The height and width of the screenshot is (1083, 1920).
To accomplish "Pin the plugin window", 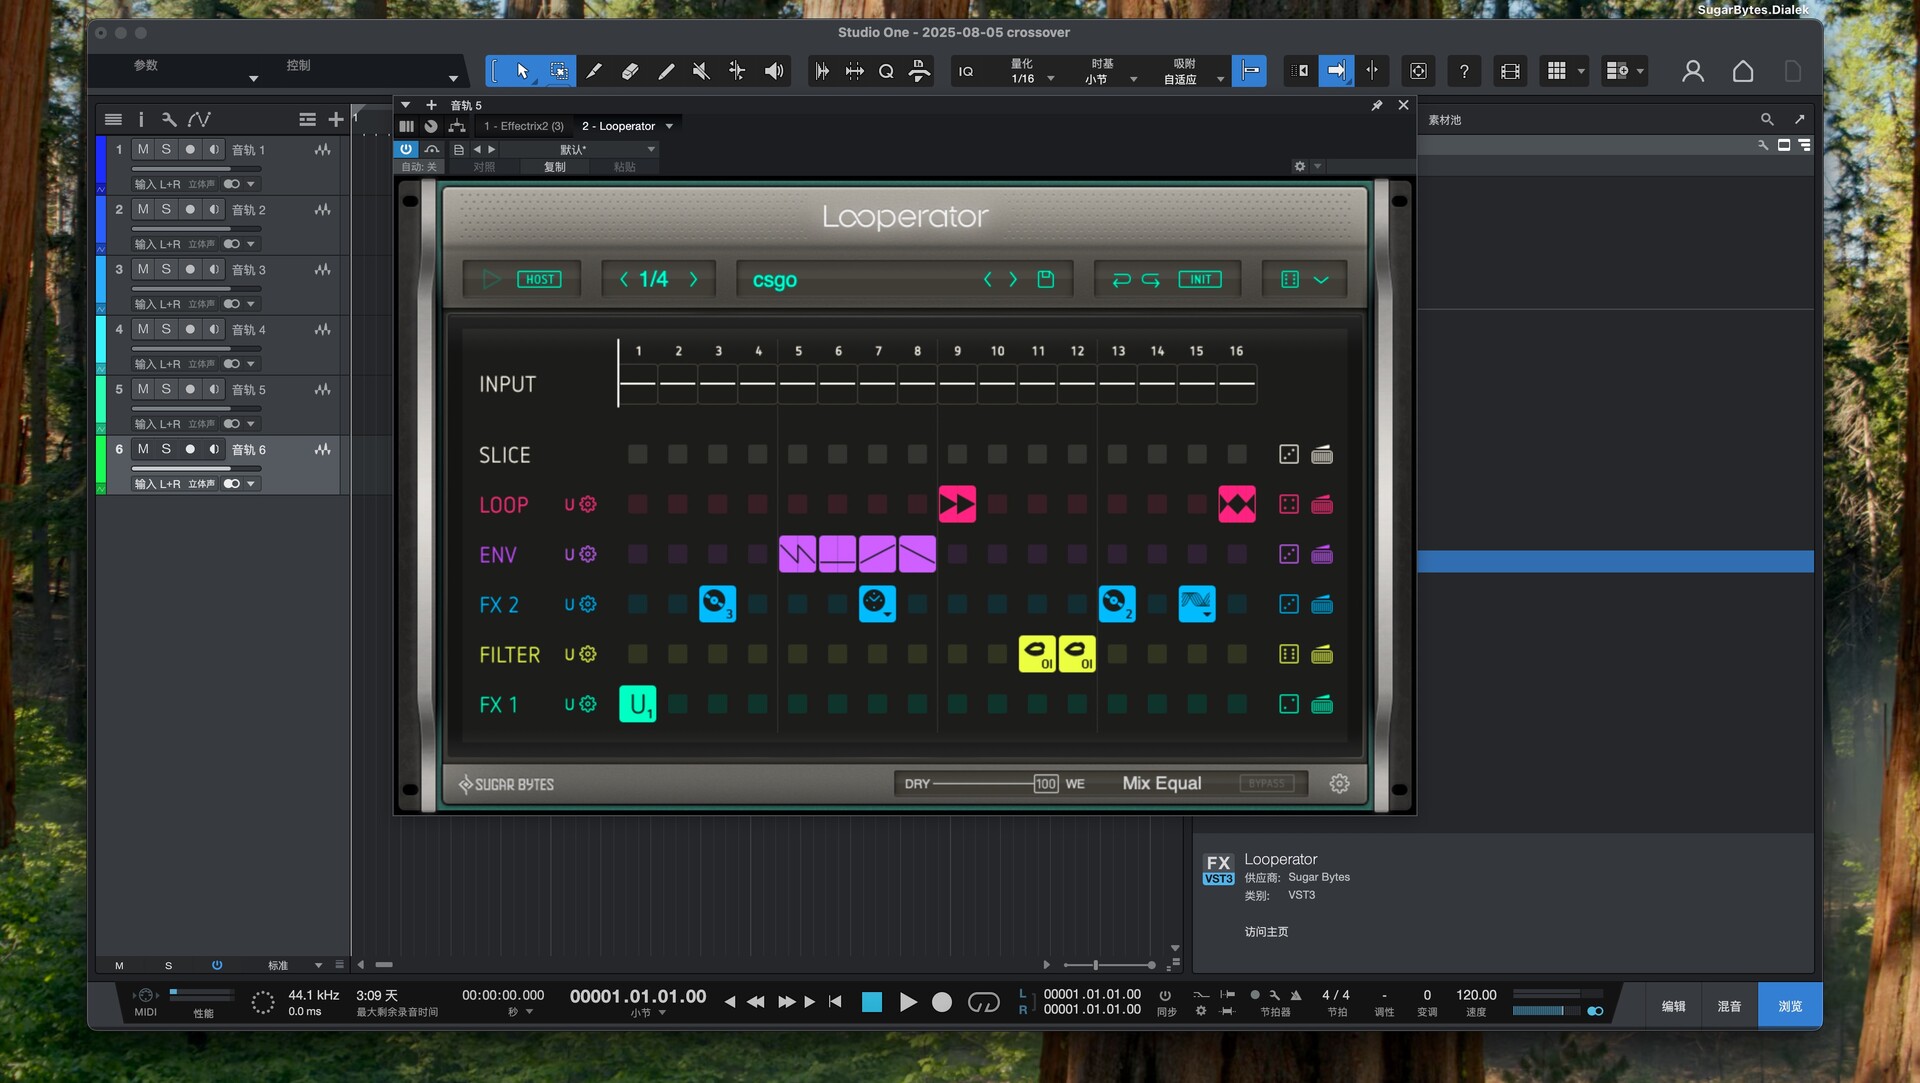I will pos(1377,105).
